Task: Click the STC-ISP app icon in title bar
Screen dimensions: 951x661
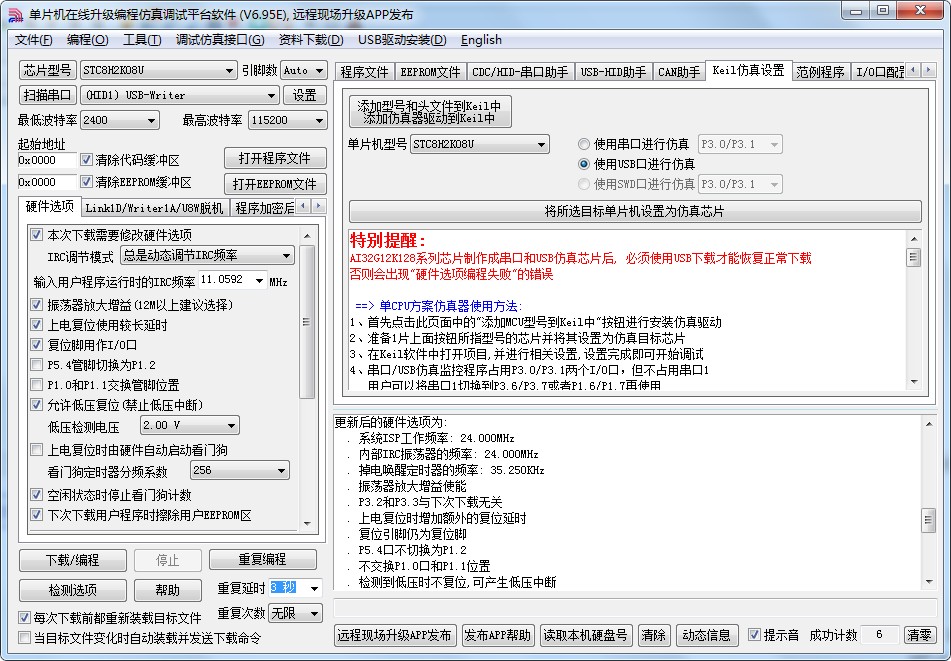Action: click(x=15, y=15)
